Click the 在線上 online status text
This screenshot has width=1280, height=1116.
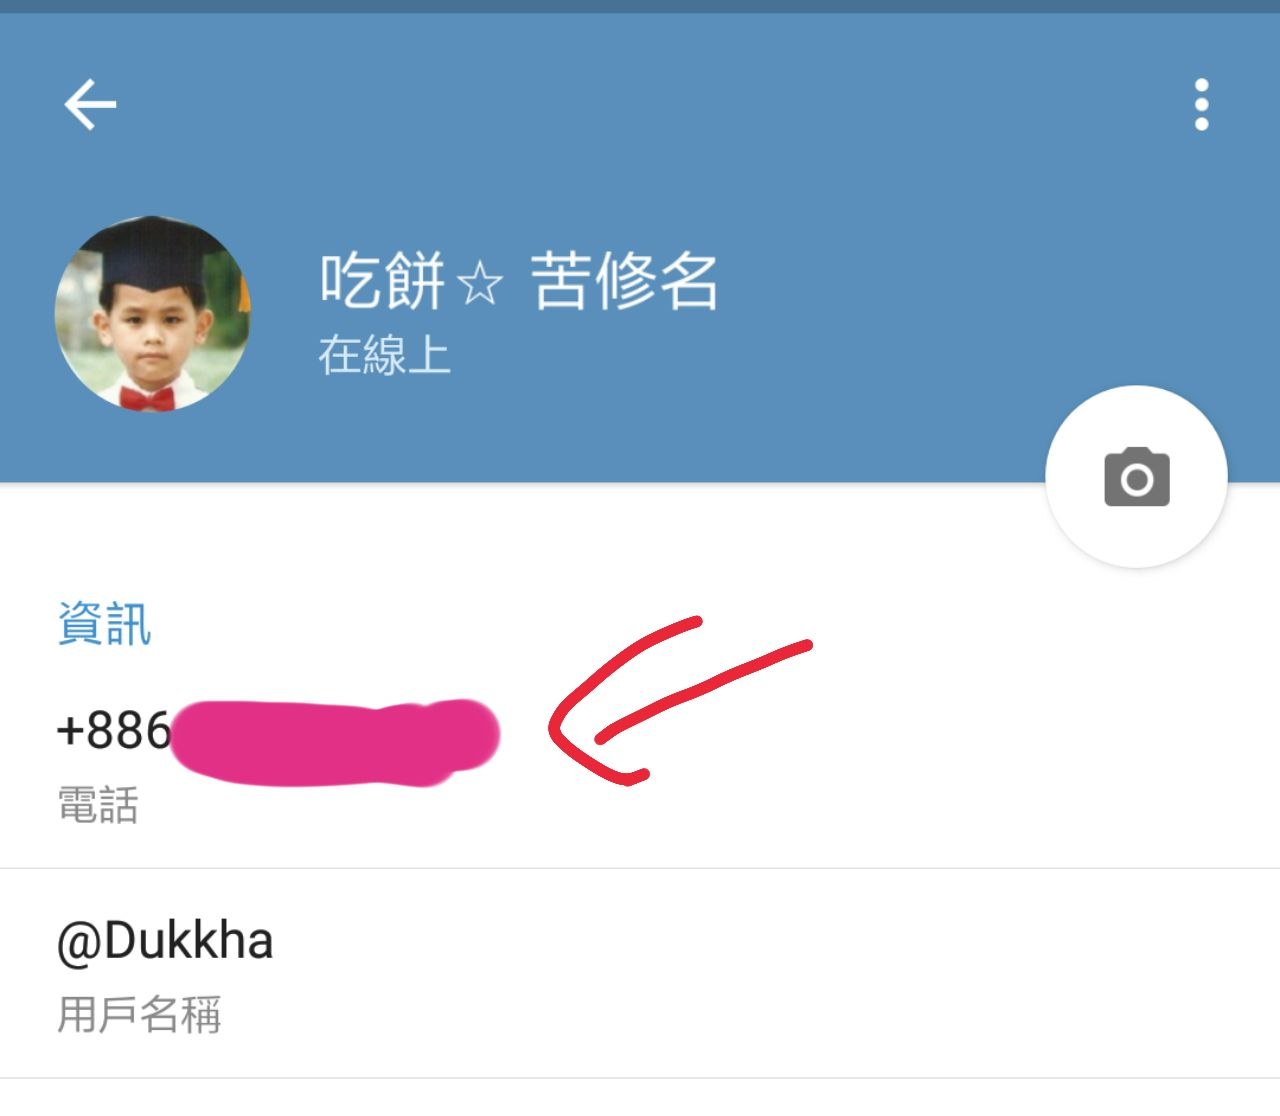tap(385, 355)
